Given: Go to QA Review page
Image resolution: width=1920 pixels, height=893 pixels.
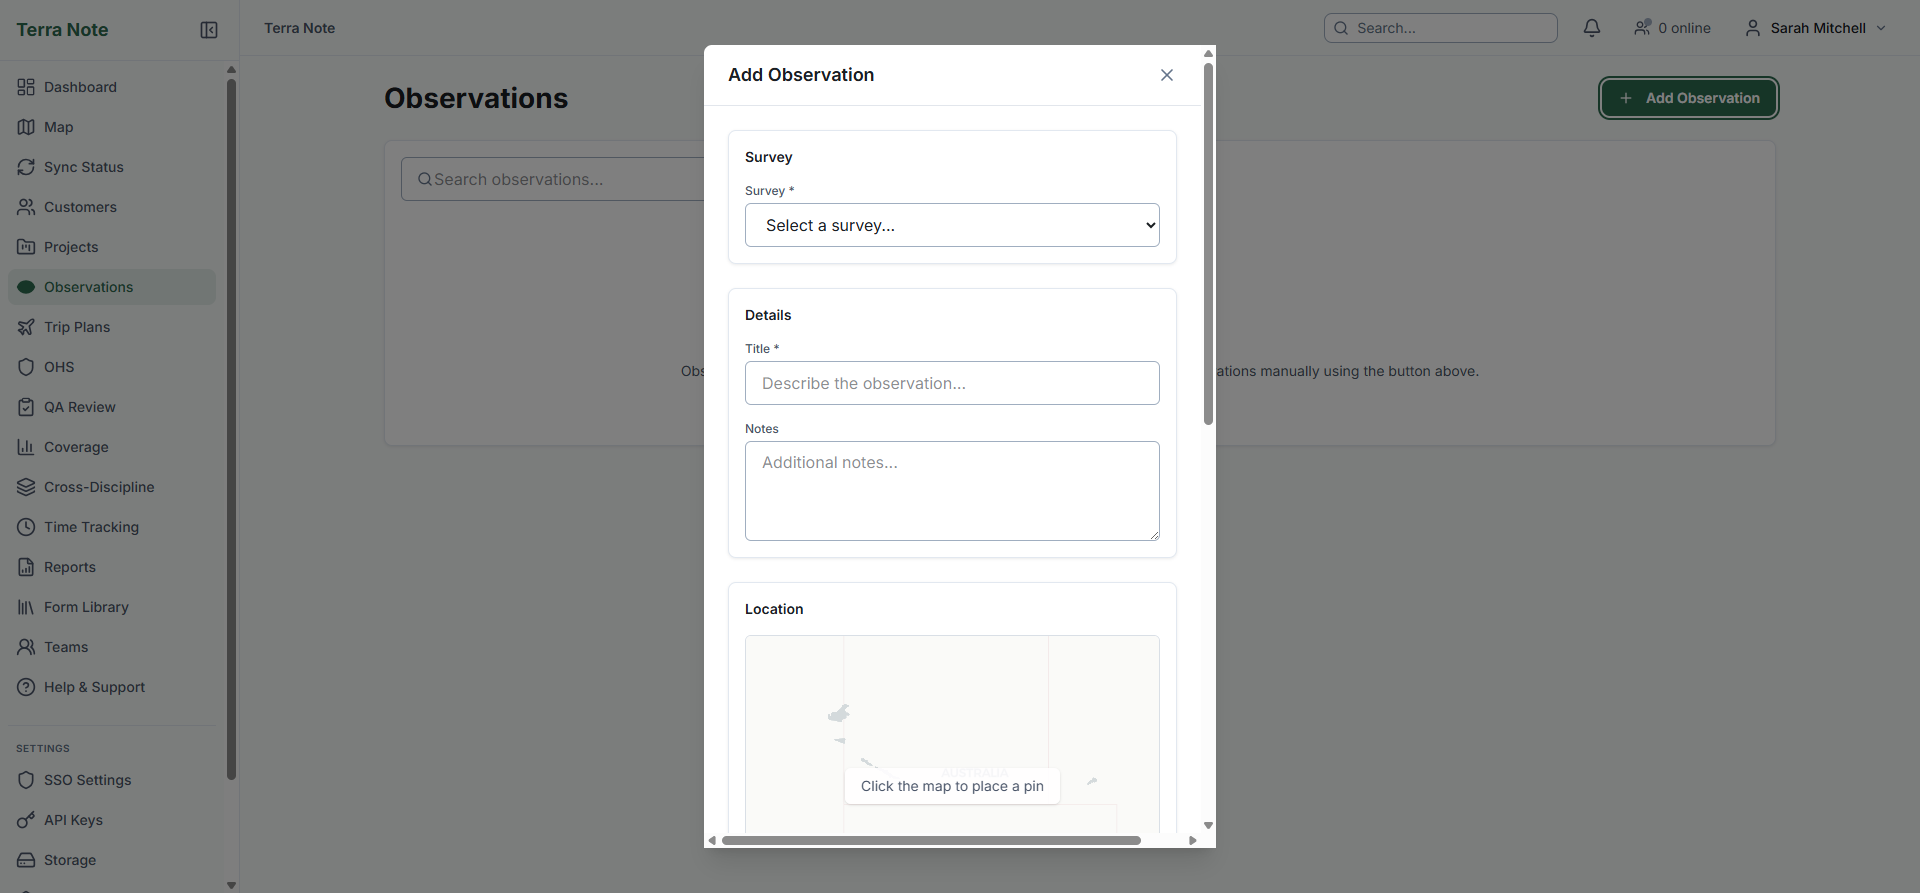Looking at the screenshot, I should 79,407.
